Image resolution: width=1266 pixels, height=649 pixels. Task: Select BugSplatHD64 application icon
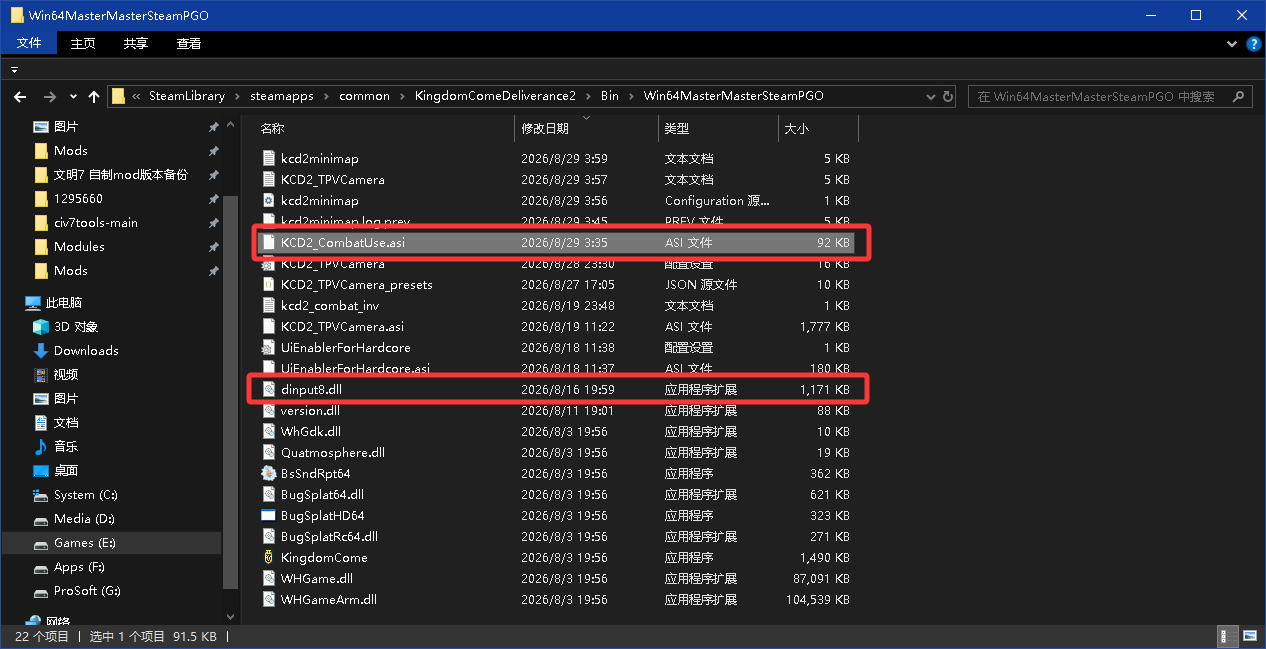click(x=268, y=515)
